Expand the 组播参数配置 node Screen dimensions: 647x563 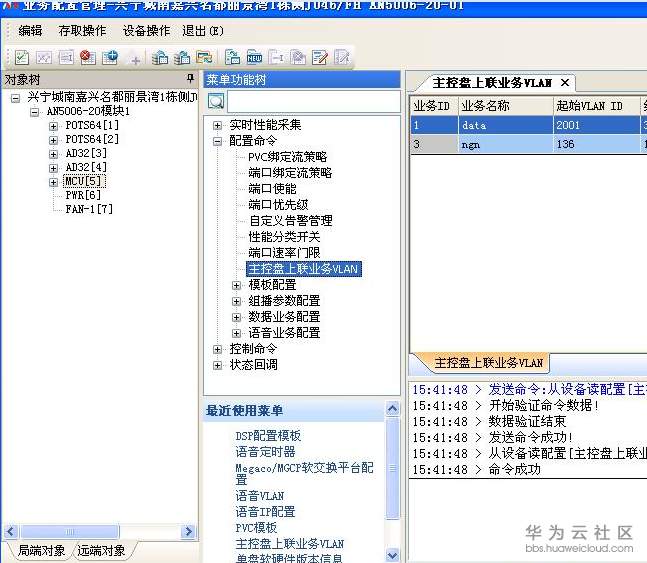click(236, 301)
